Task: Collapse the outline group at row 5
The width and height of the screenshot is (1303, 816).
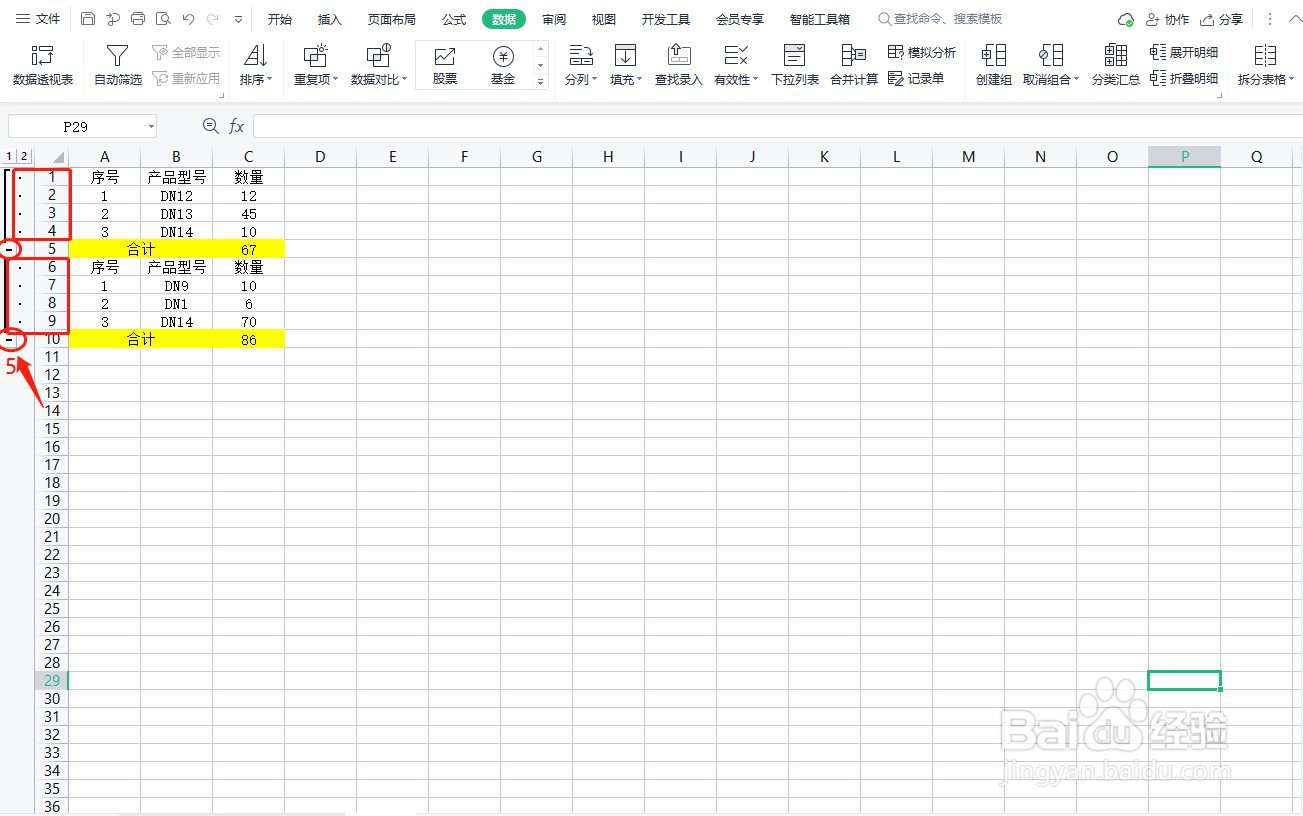Action: 9,248
